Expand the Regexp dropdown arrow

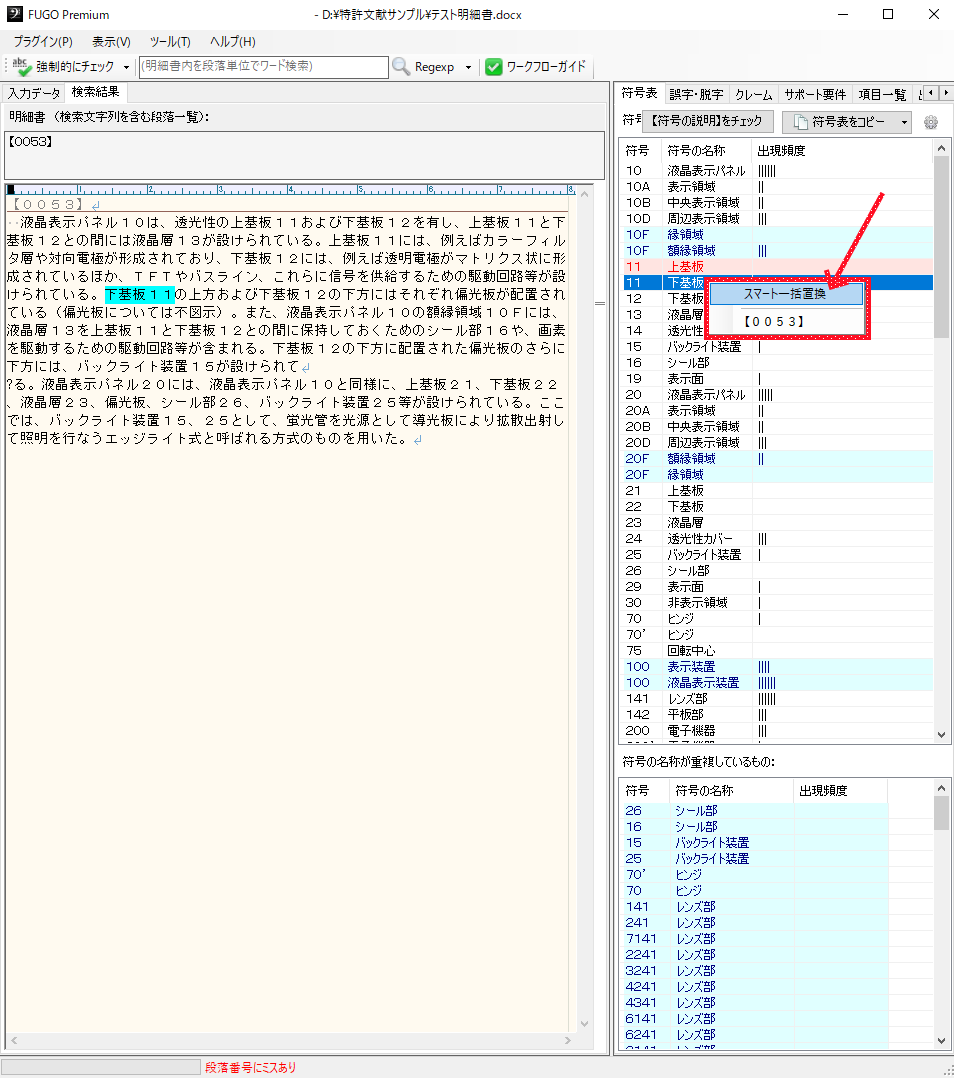(468, 67)
